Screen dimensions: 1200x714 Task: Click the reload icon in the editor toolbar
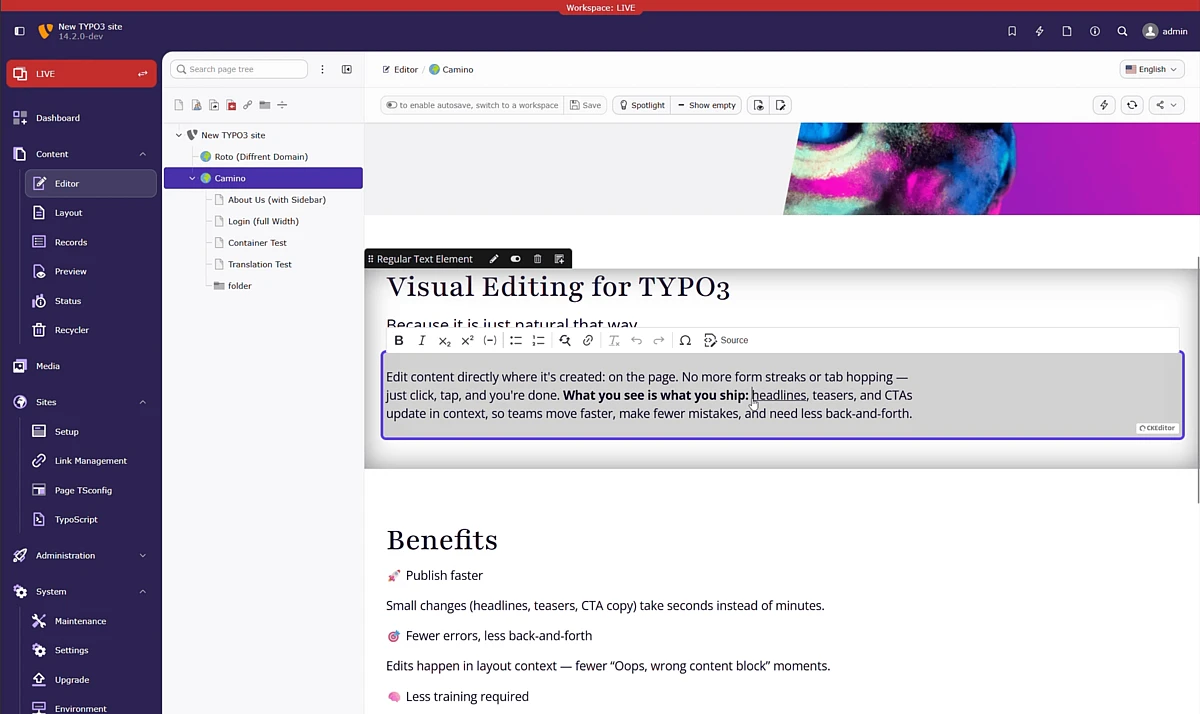click(1132, 105)
